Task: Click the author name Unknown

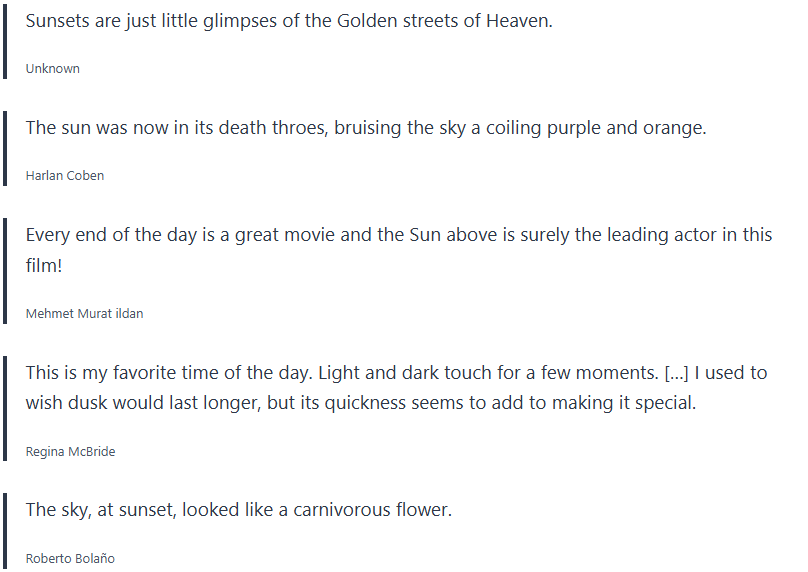Action: click(53, 69)
